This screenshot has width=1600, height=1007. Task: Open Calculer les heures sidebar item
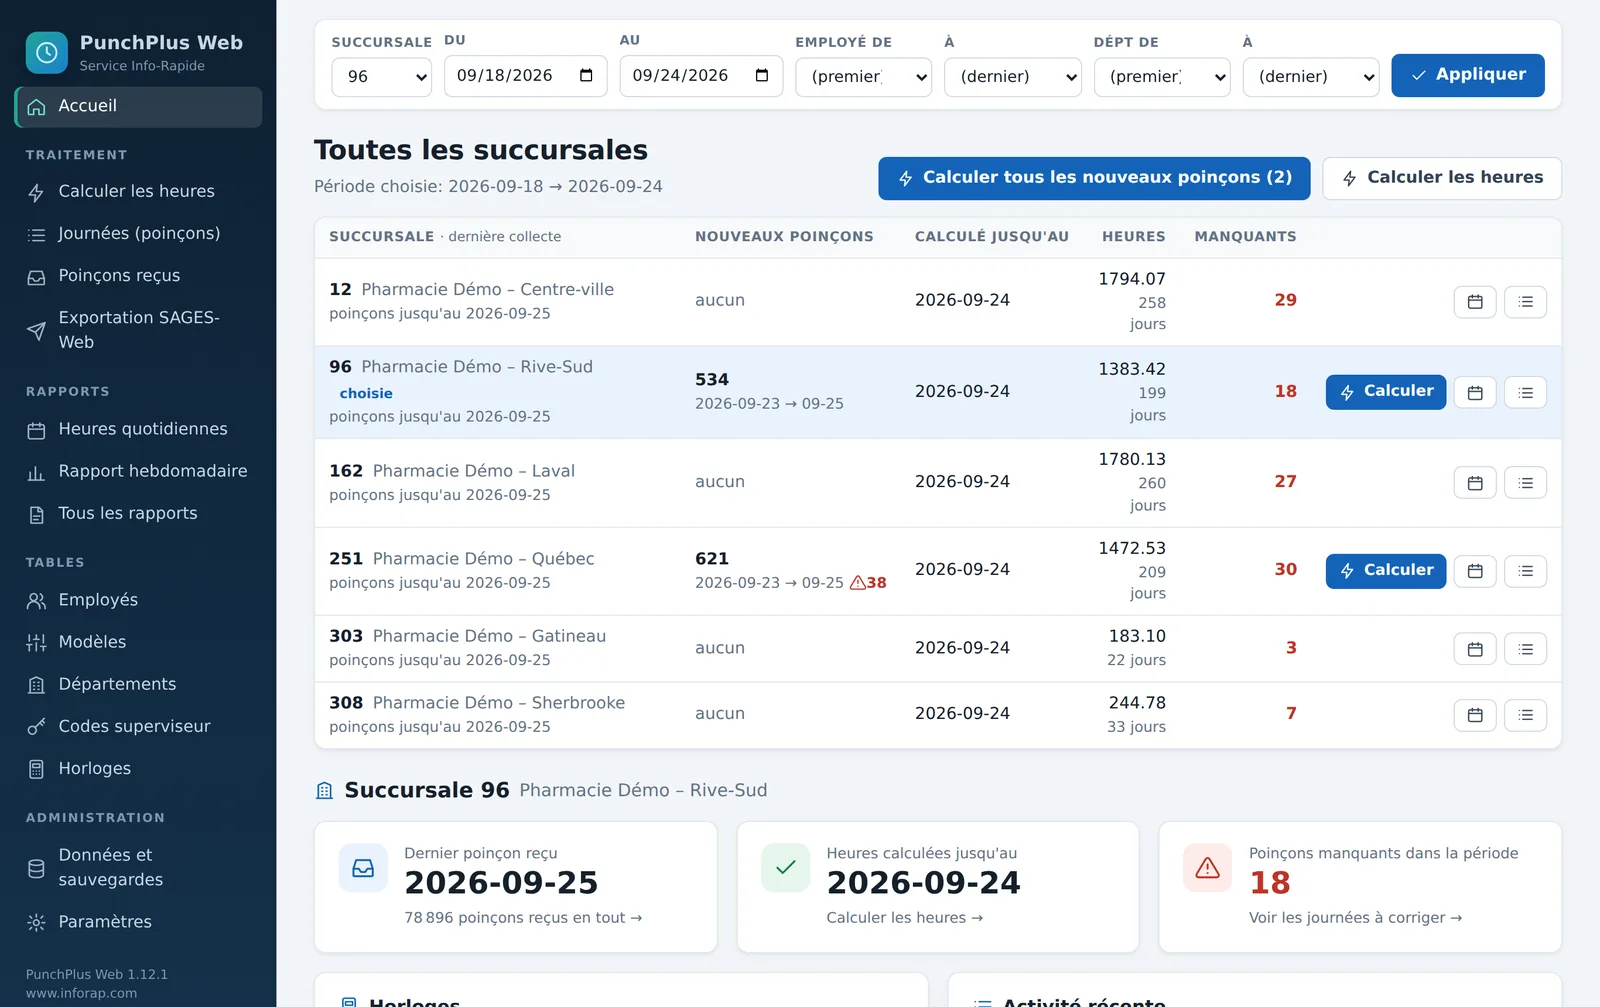(138, 192)
